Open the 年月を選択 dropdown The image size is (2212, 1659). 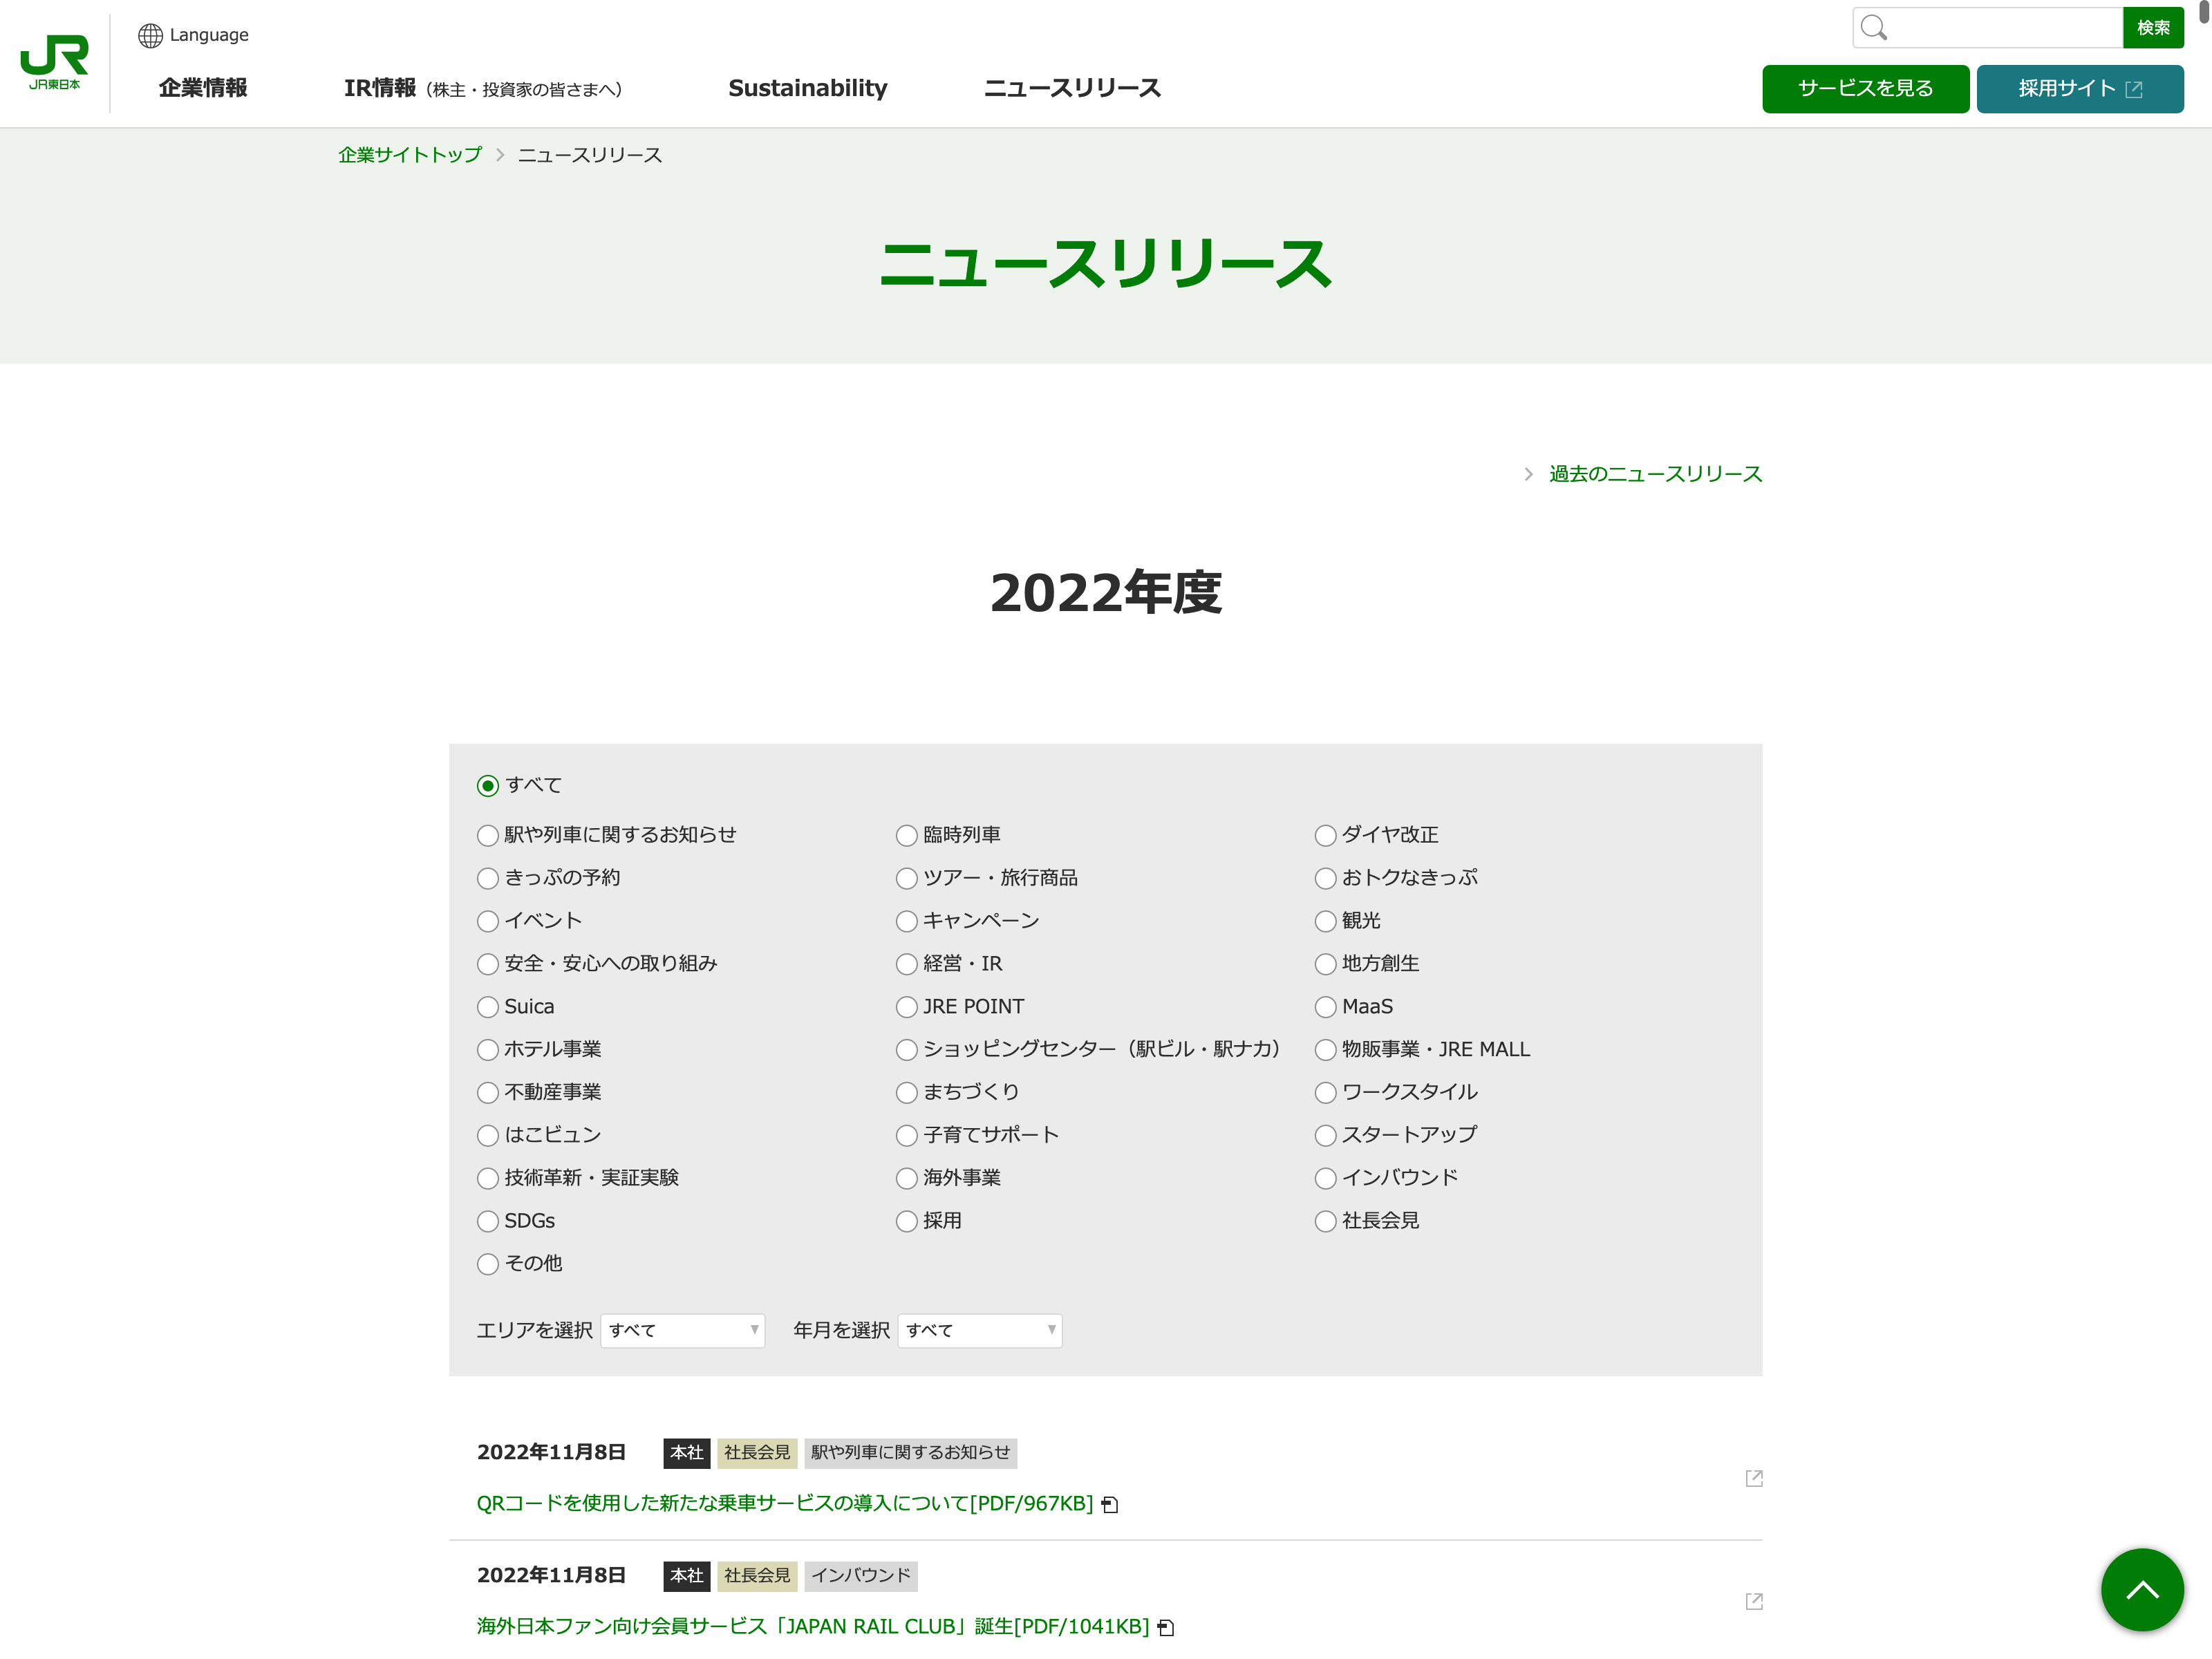[x=979, y=1330]
